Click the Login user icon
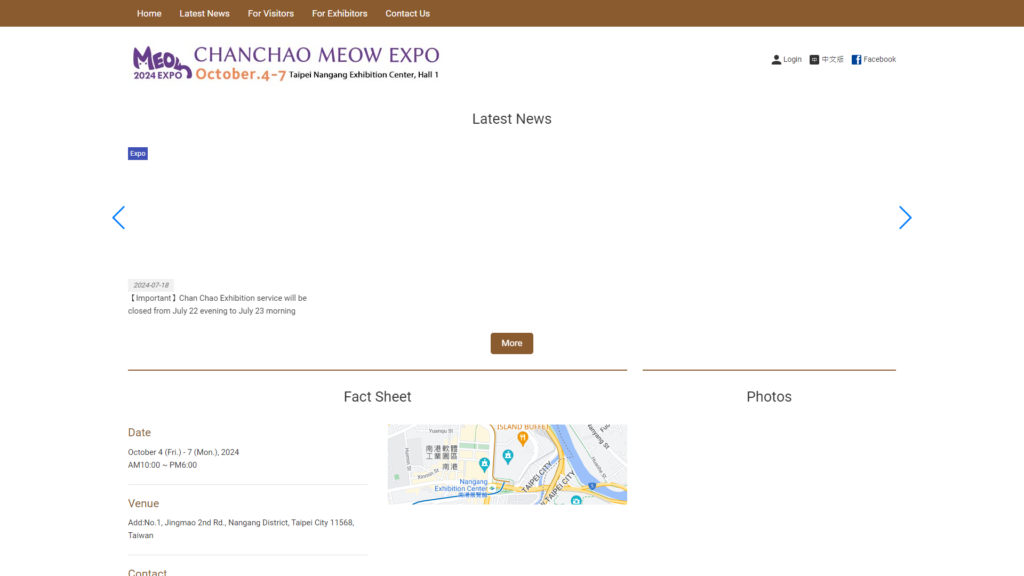 [776, 59]
